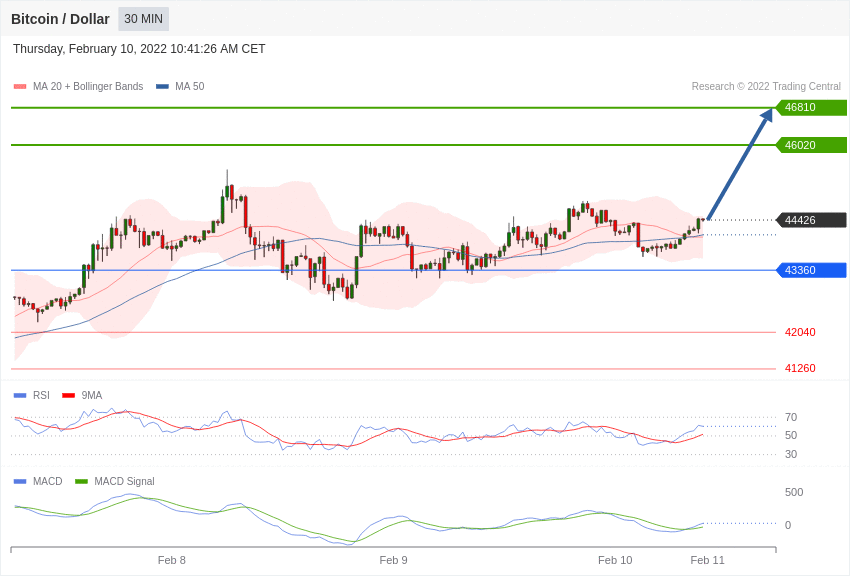Click the 41260 red support label
The image size is (850, 576).
click(800, 368)
